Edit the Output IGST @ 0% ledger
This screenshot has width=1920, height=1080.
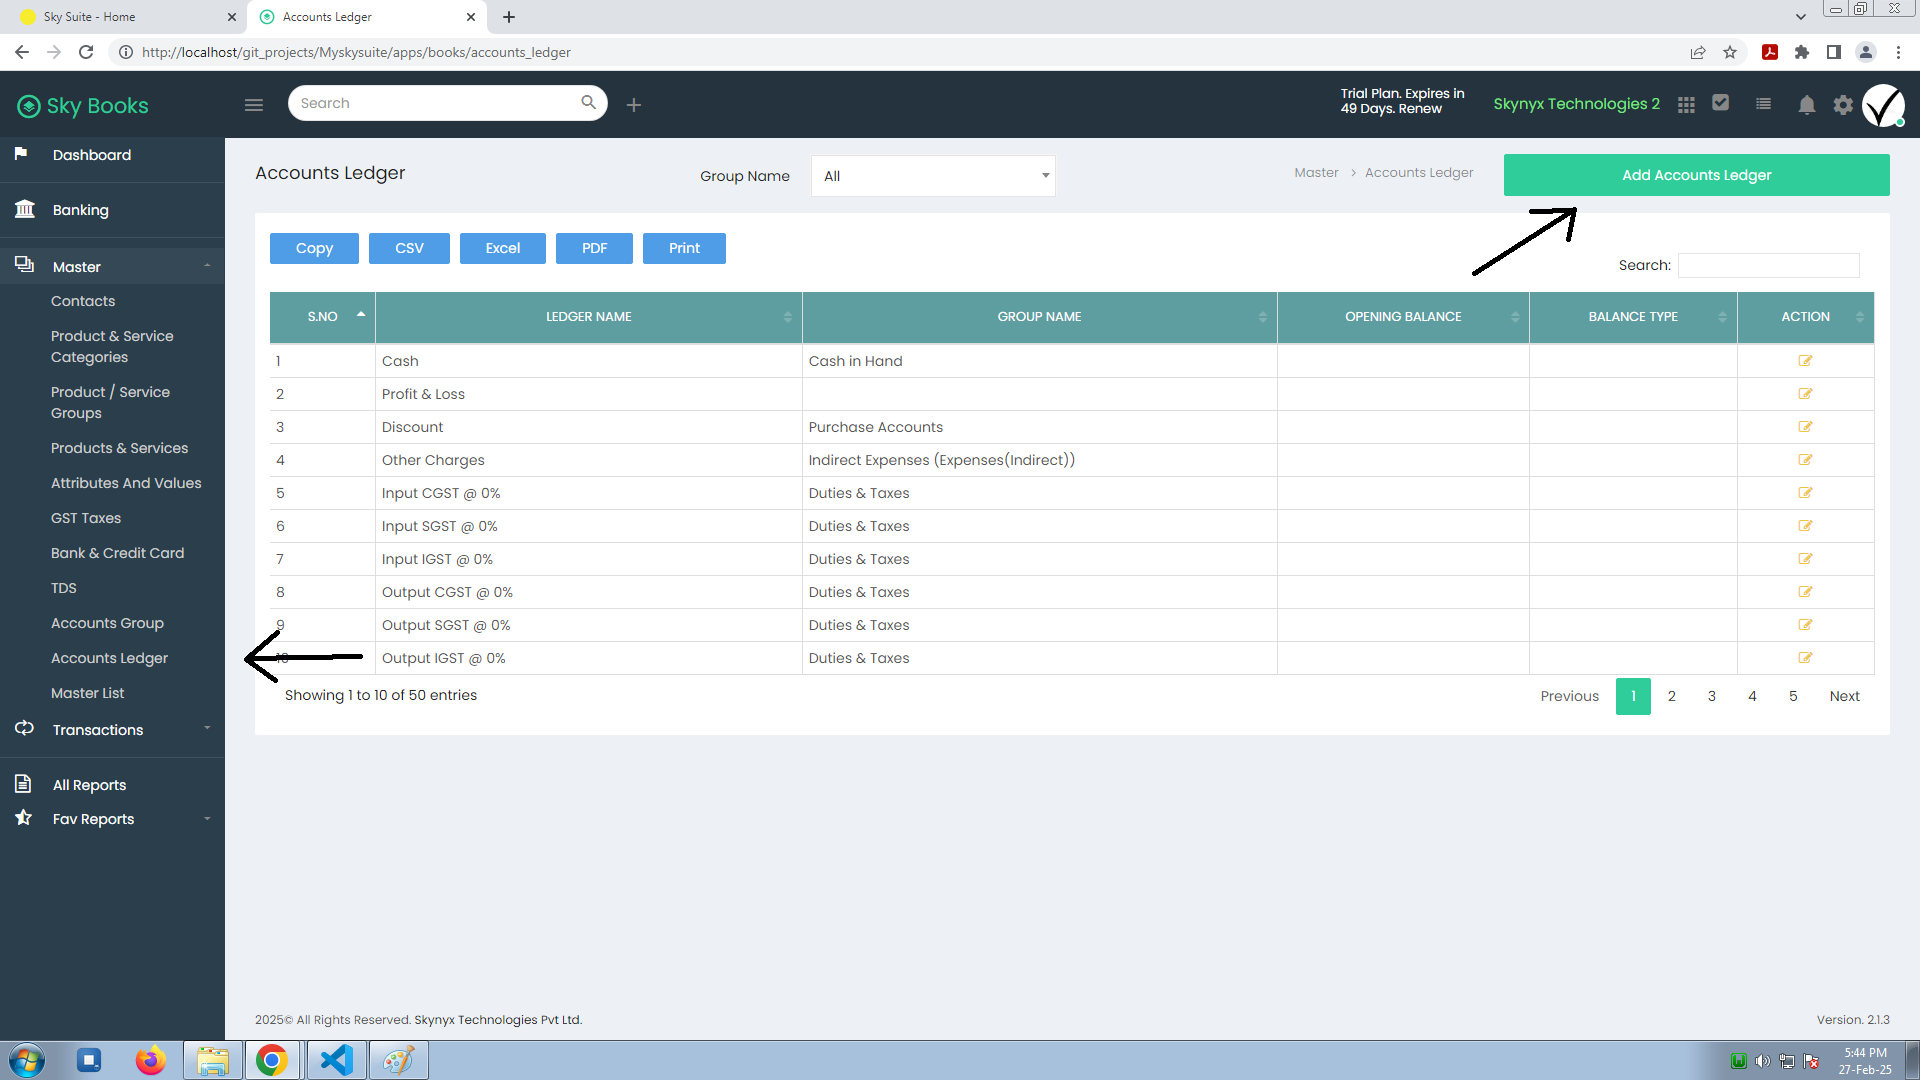click(x=1805, y=658)
